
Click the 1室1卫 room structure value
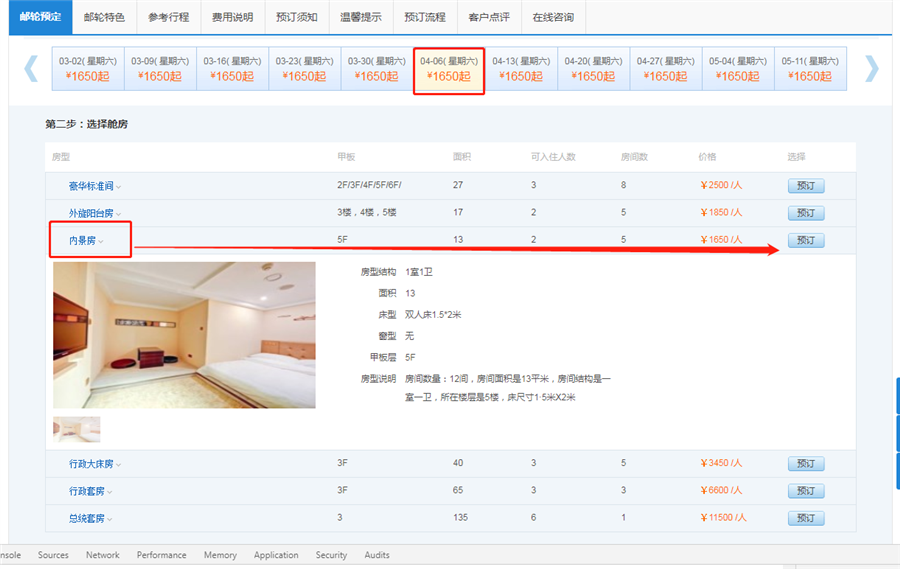click(x=419, y=272)
